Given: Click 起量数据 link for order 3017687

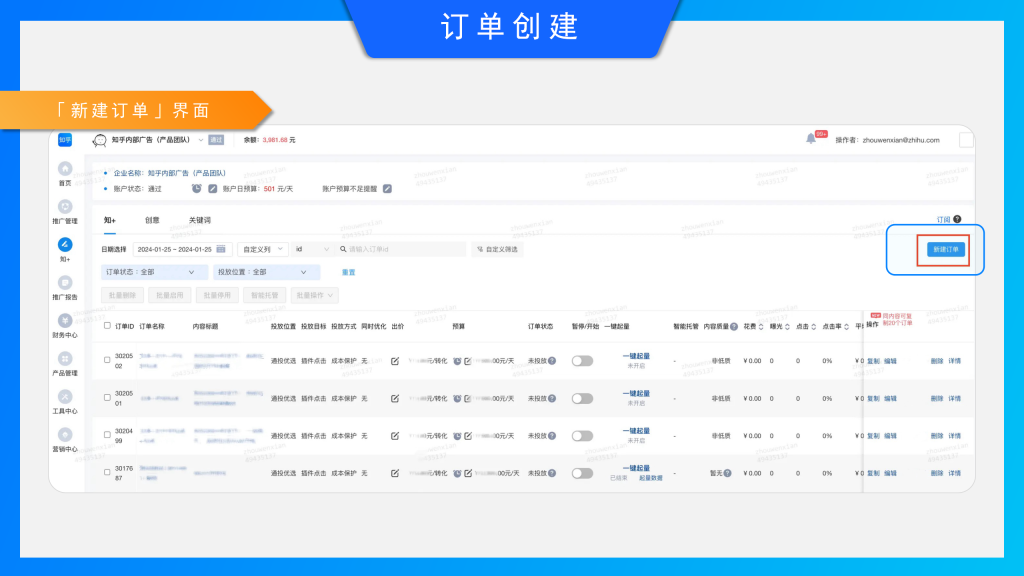Looking at the screenshot, I should click(650, 478).
